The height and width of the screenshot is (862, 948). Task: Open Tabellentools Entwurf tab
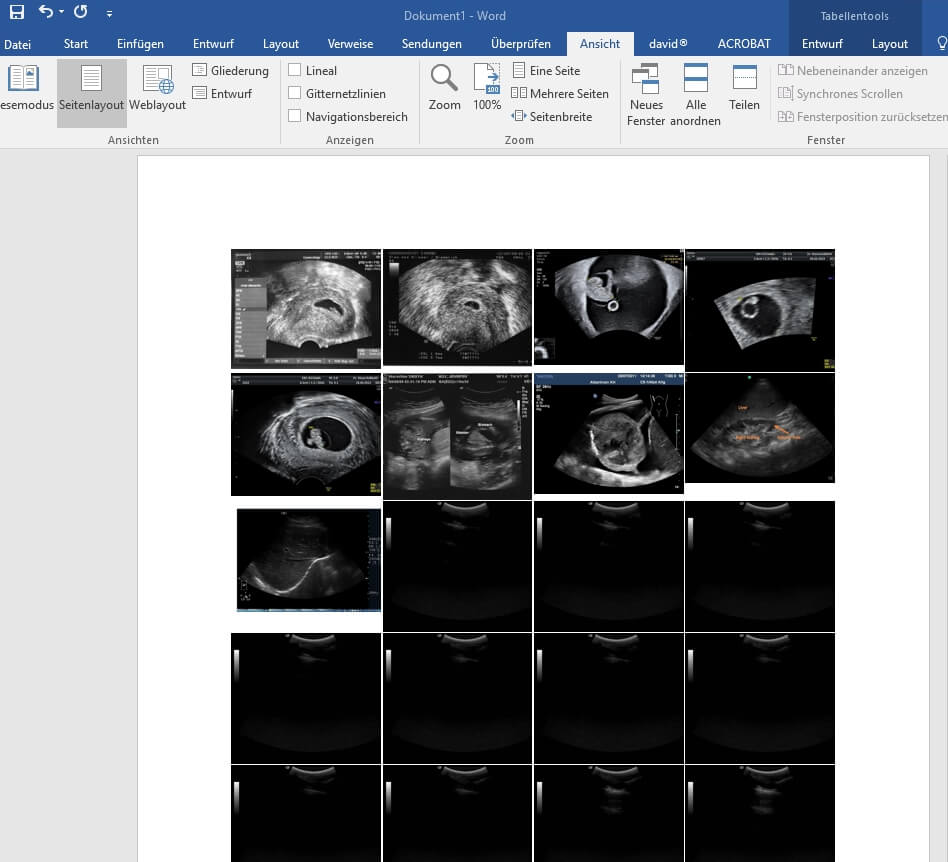click(822, 44)
